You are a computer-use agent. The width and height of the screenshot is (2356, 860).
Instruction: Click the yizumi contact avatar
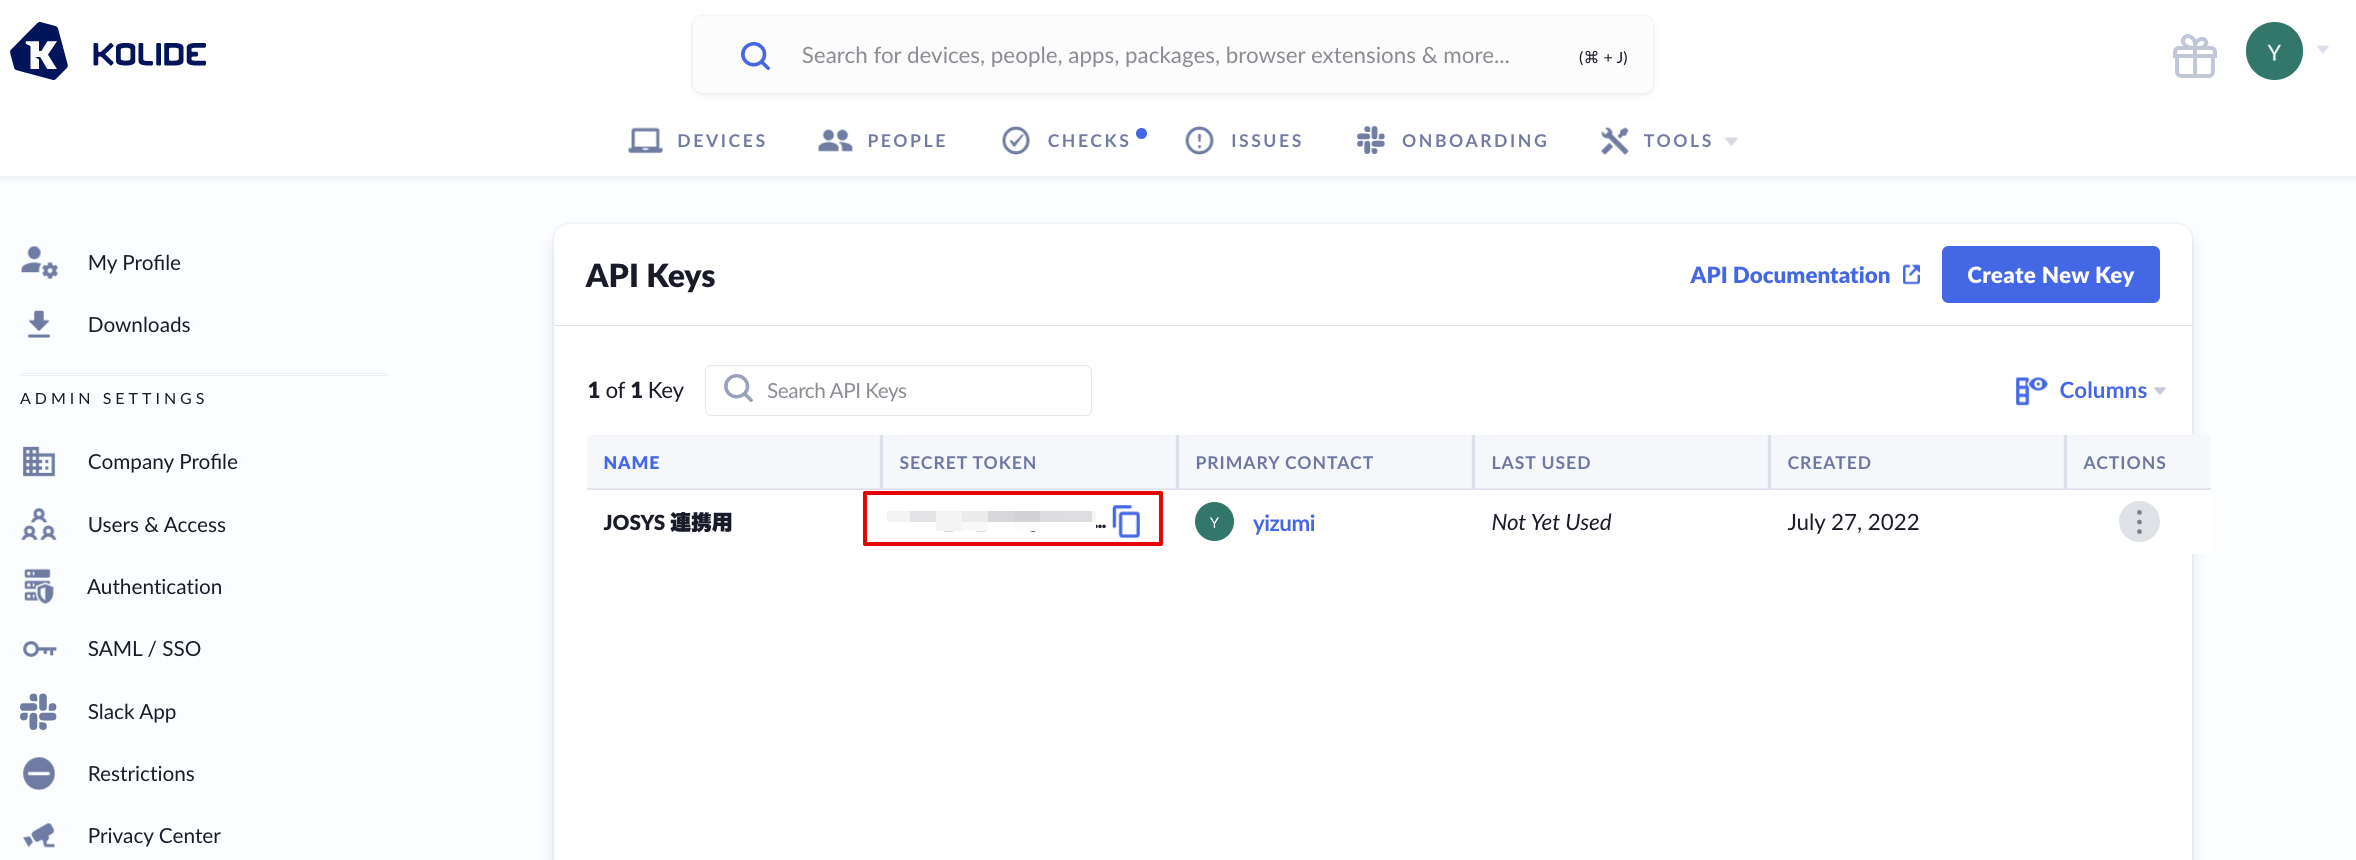[1214, 522]
